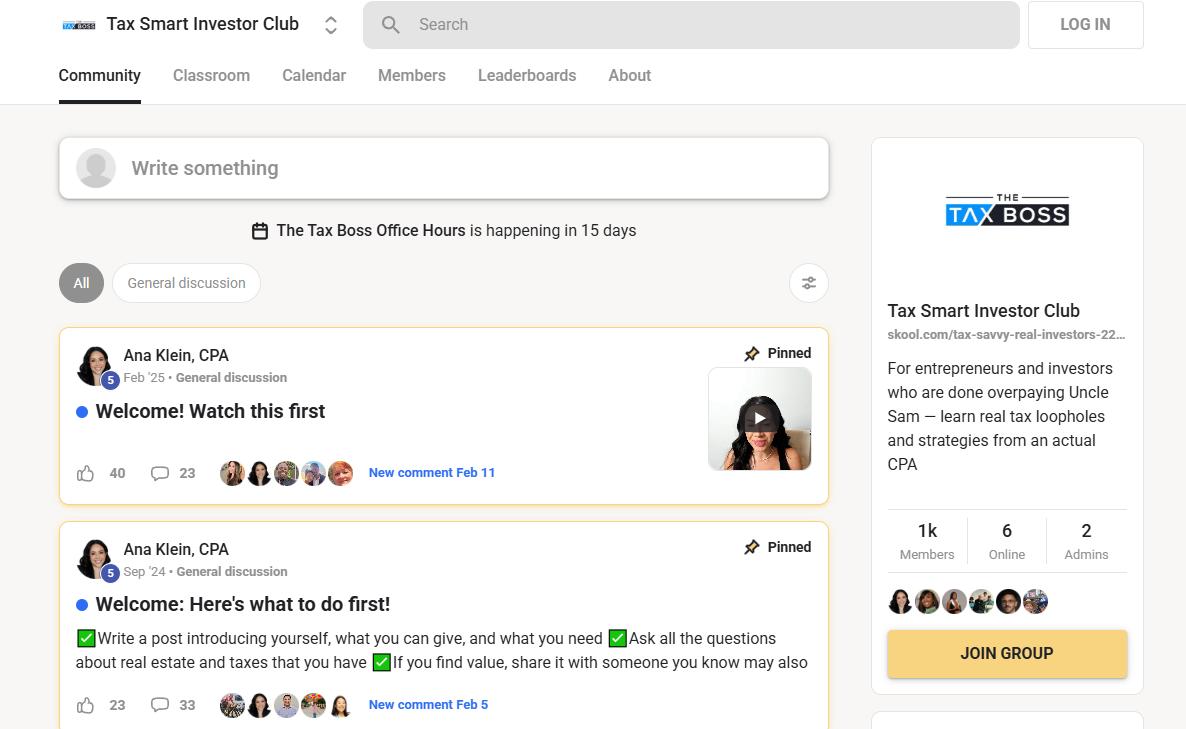Click the 2 Admins stat
The image size is (1186, 729).
coord(1086,541)
